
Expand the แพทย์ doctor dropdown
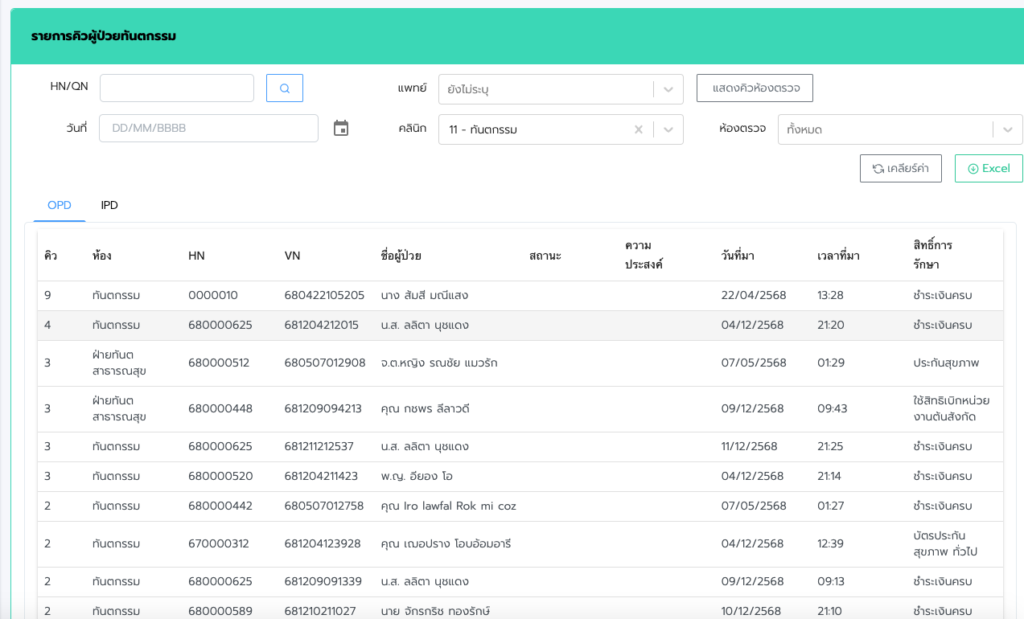click(668, 89)
